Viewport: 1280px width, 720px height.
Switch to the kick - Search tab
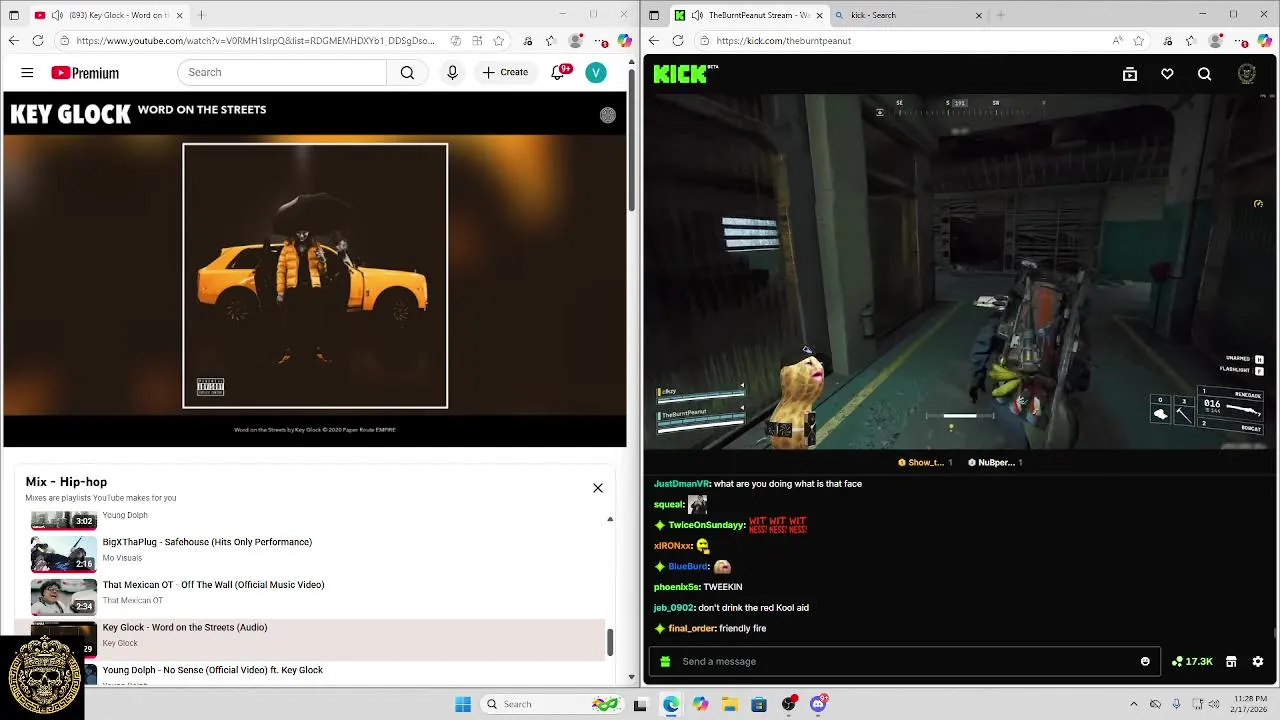908,15
